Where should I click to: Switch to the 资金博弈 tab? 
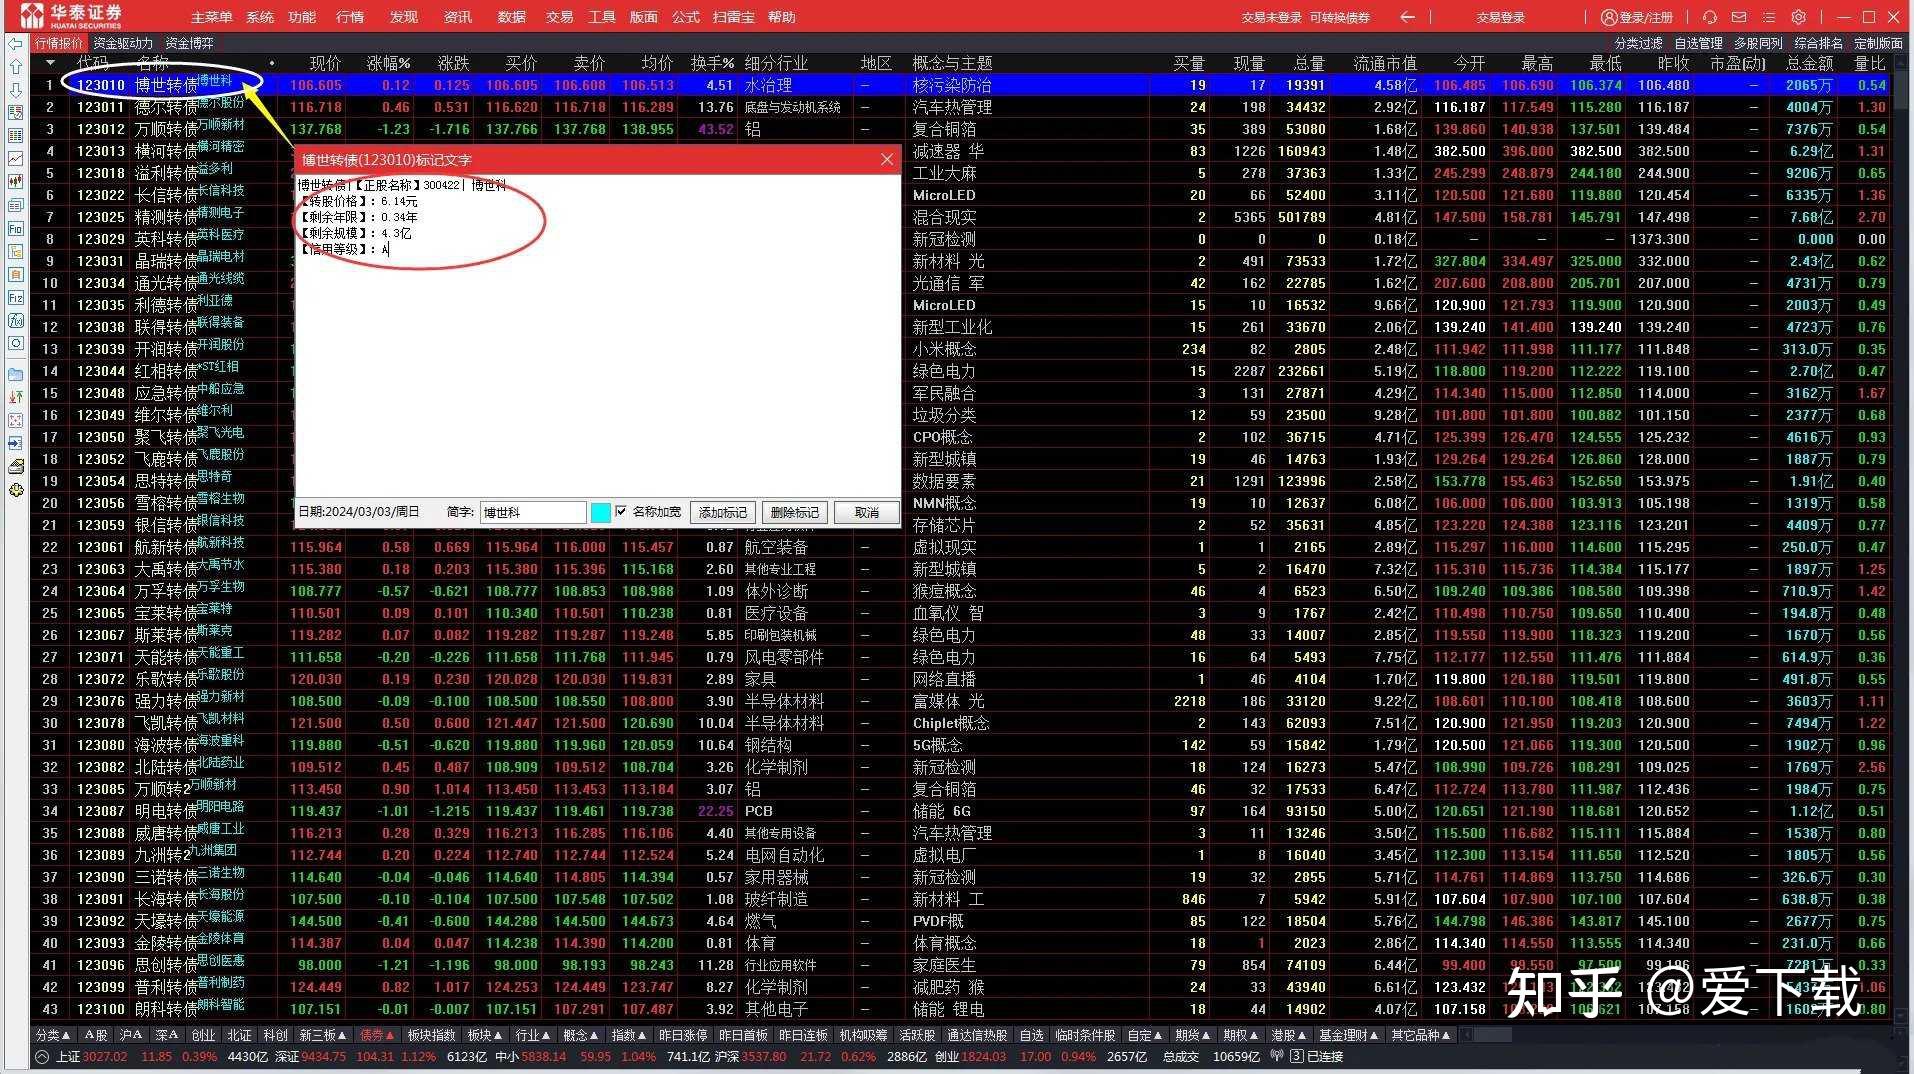tap(189, 43)
